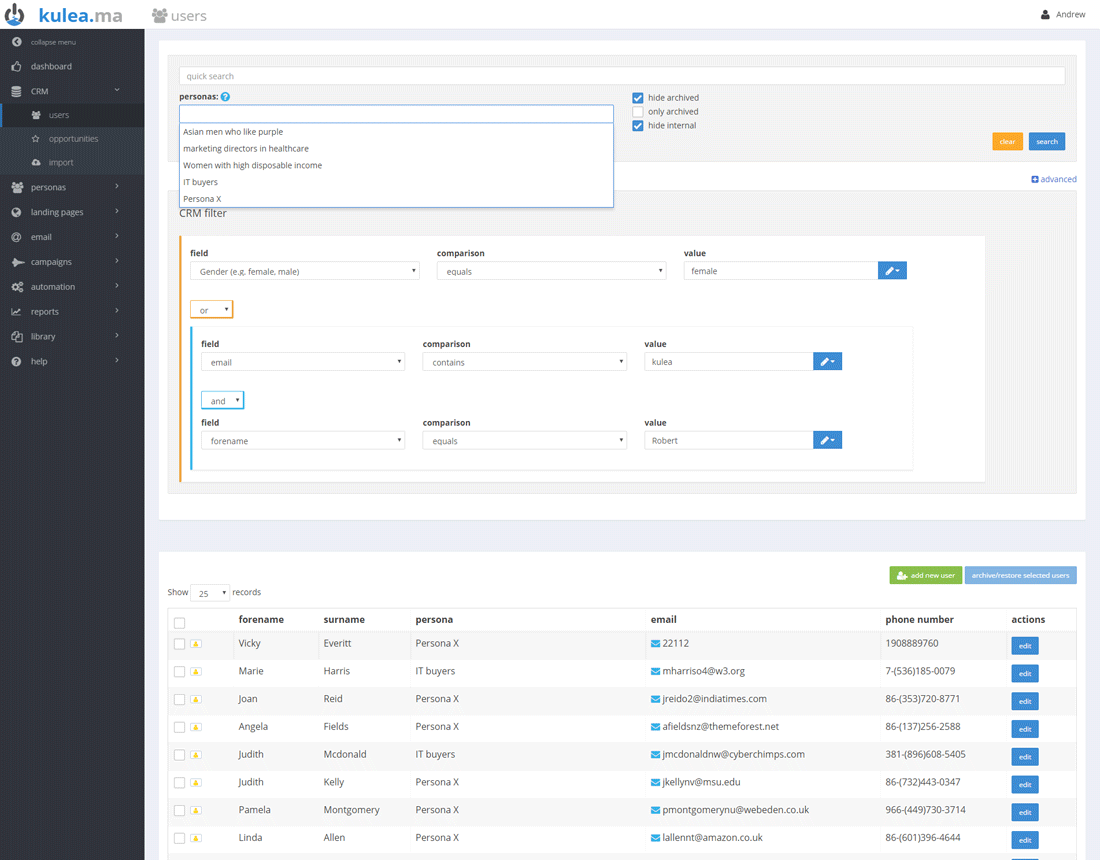Open the 'or' logic operator dropdown
Viewport: 1100px width, 860px height.
(x=211, y=310)
